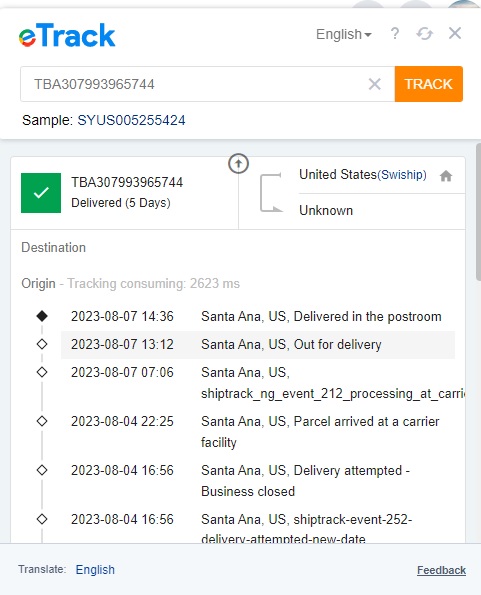The height and width of the screenshot is (595, 481).
Task: Select the Out for delivery event row
Action: click(x=258, y=345)
